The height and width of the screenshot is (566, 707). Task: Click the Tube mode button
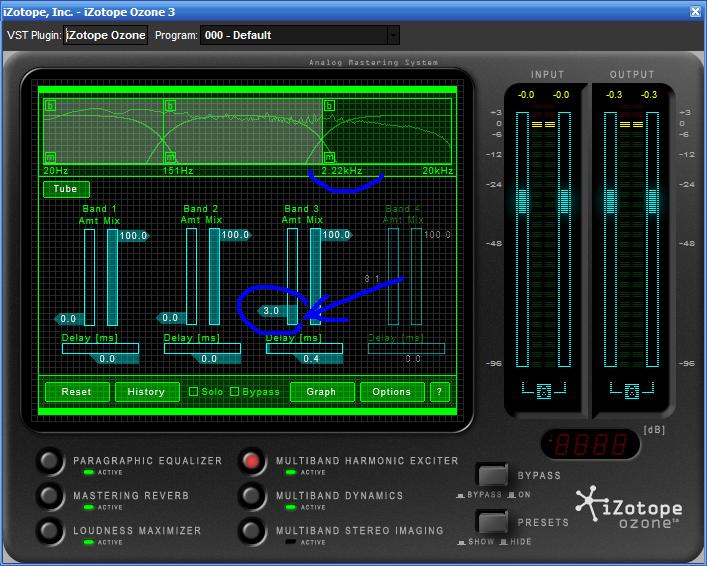(66, 188)
